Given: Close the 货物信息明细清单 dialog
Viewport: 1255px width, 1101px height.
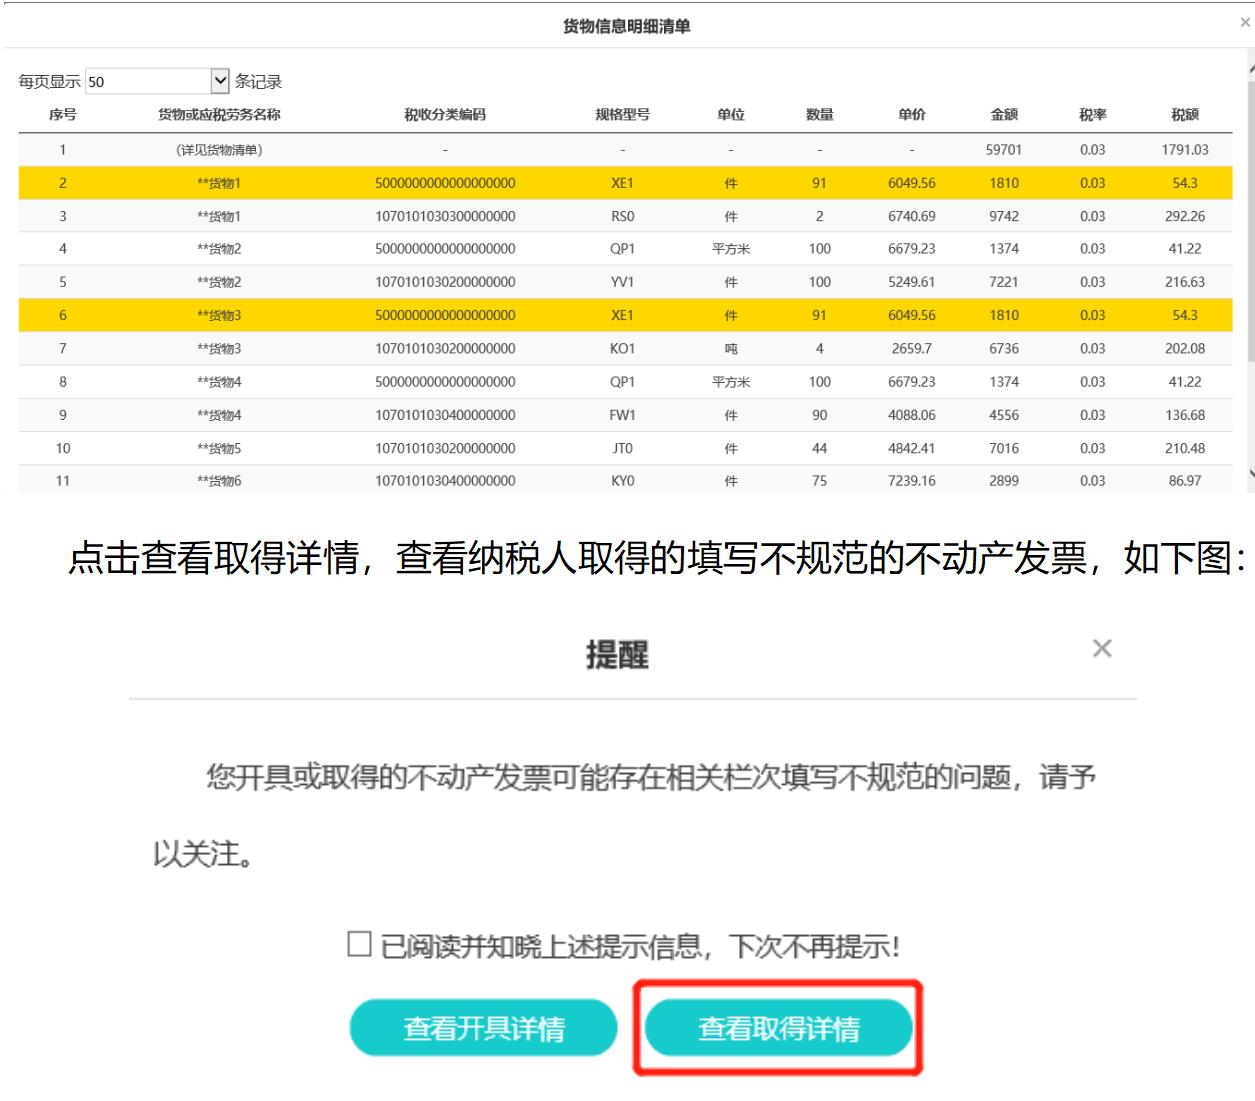Looking at the screenshot, I should [x=1244, y=23].
